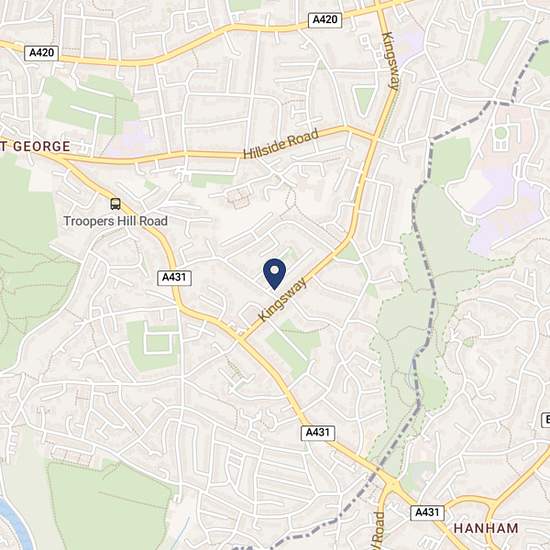Click the rectangular green playing field near A431

point(153,346)
